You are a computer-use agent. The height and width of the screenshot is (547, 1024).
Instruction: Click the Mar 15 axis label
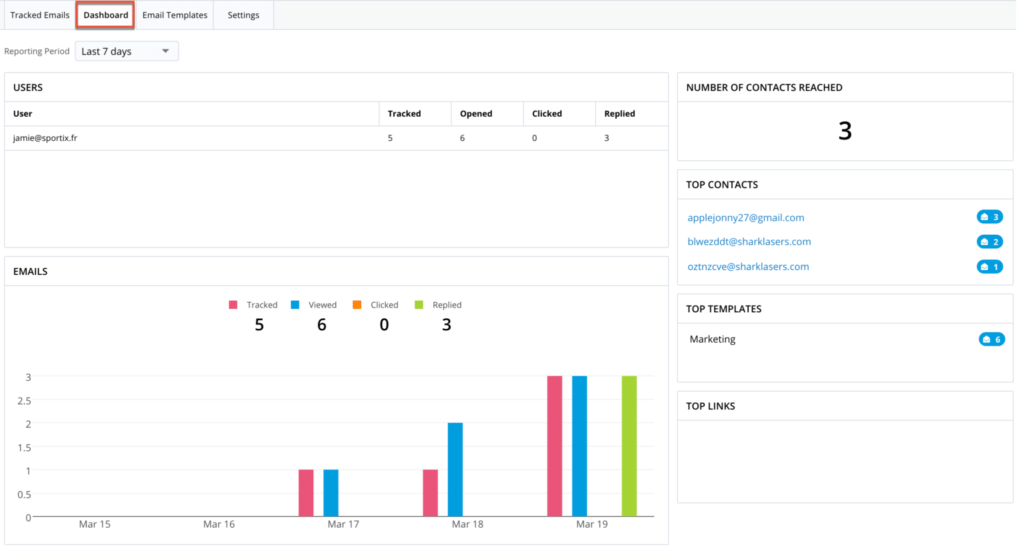(x=95, y=524)
